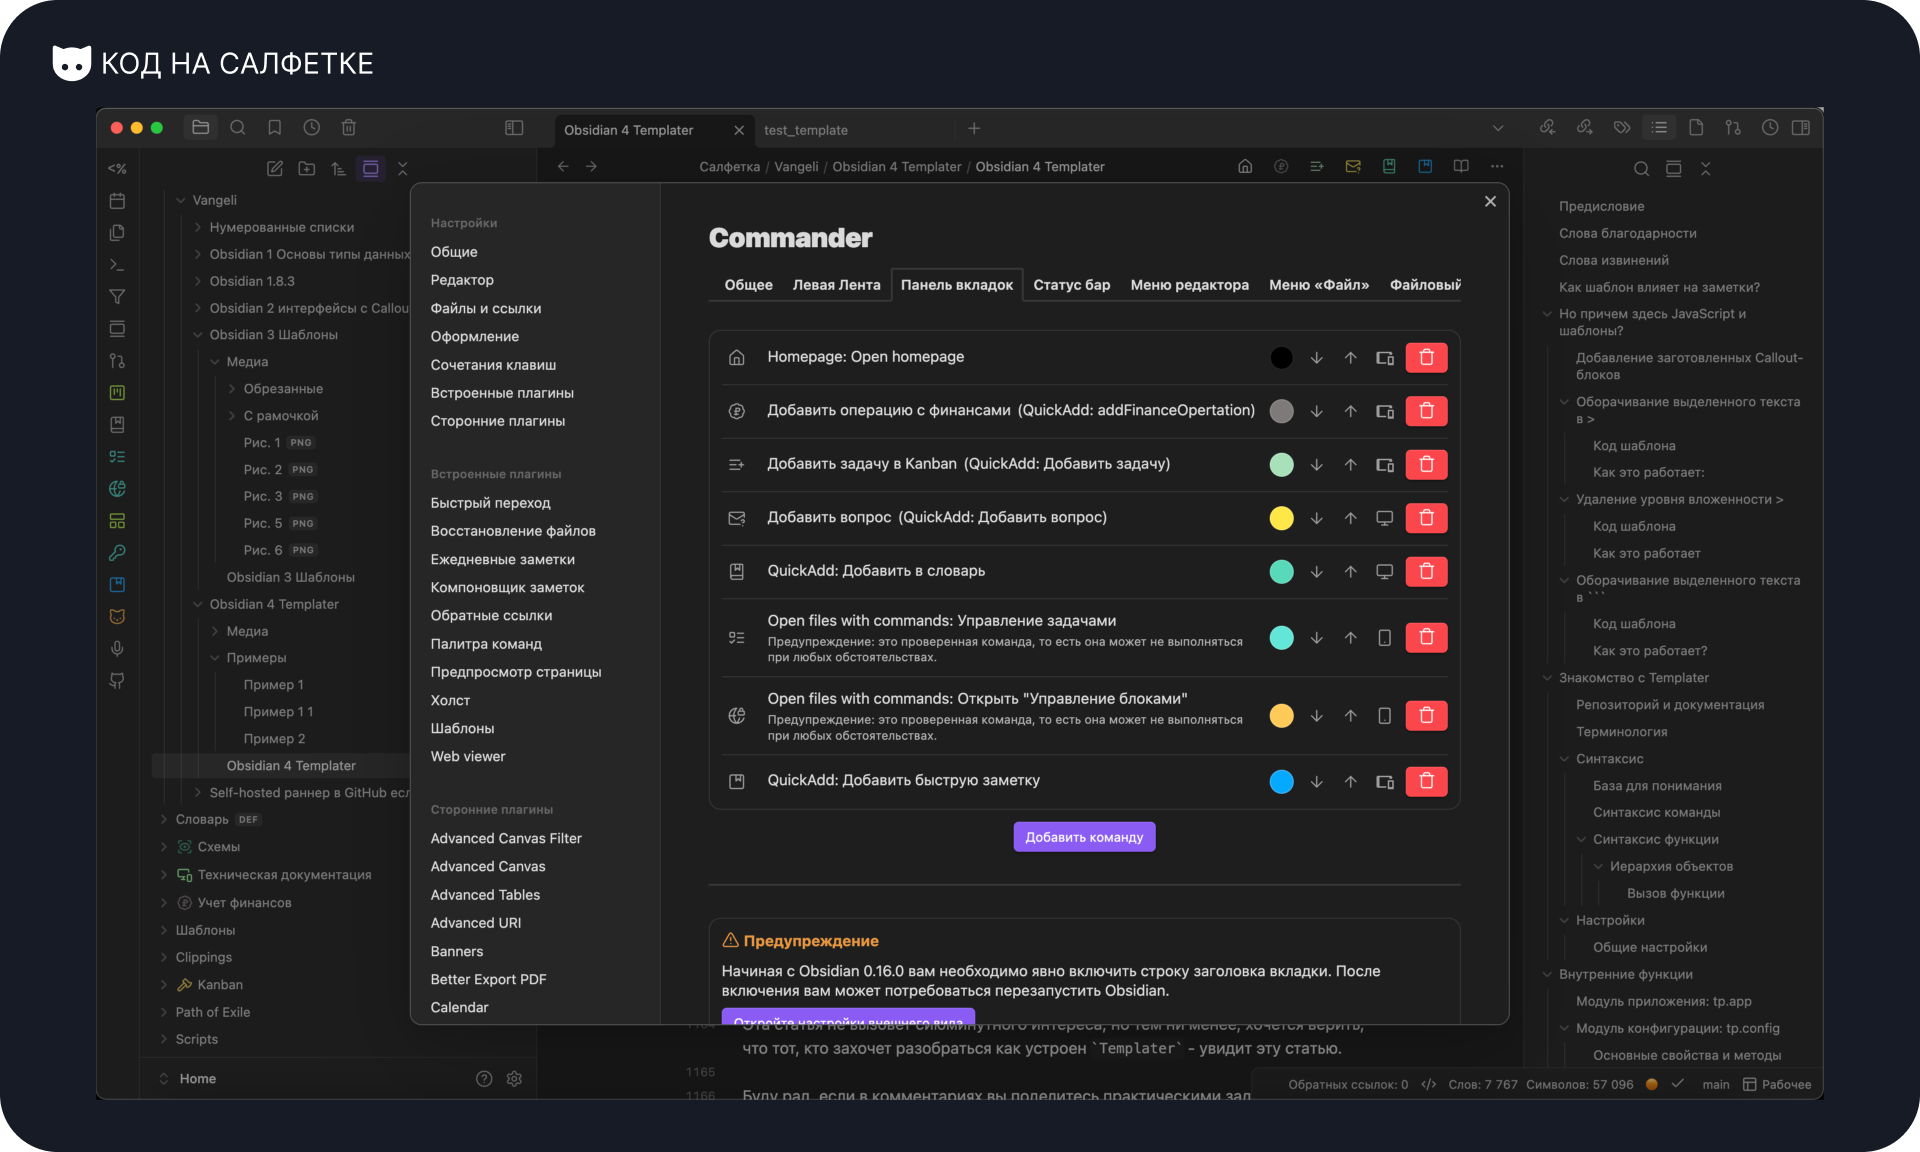Open 'Пример 2' note in tree

click(274, 738)
